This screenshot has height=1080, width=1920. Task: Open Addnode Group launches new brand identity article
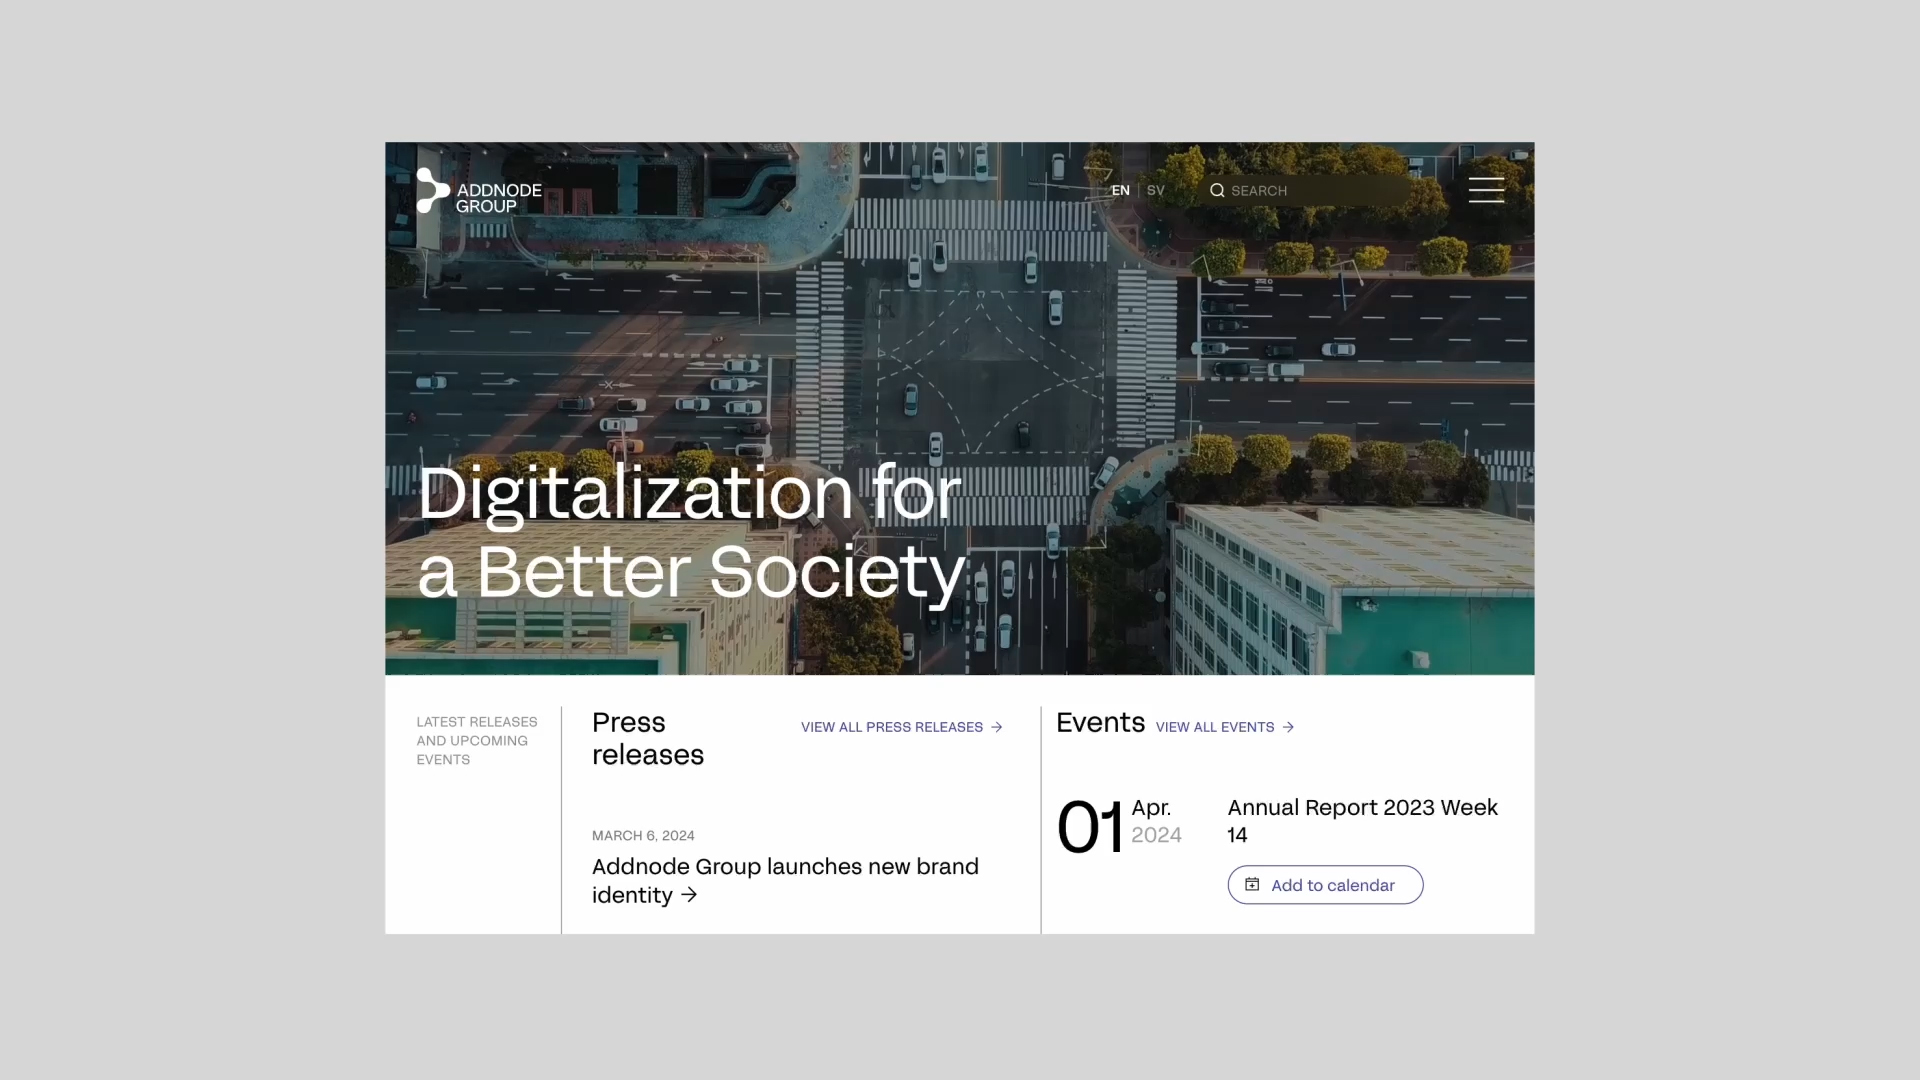coord(785,881)
